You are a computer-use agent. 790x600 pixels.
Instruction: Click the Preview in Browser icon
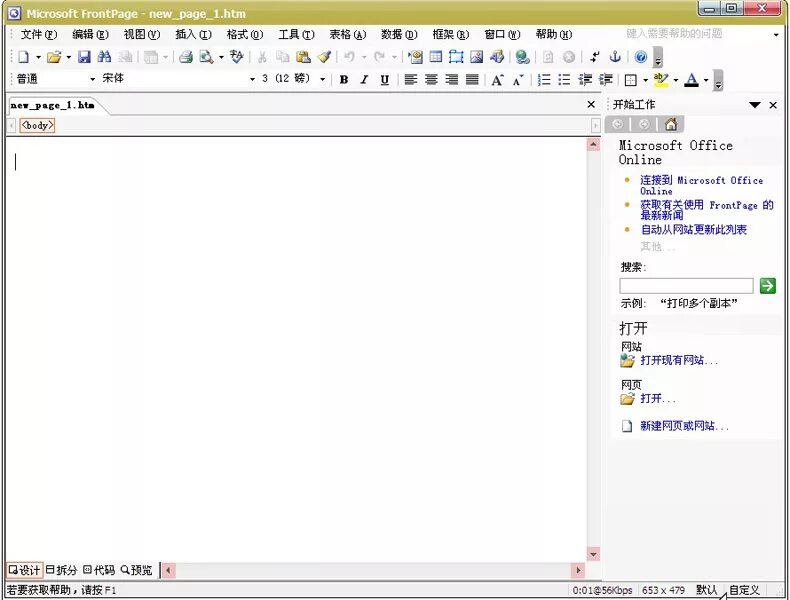206,57
